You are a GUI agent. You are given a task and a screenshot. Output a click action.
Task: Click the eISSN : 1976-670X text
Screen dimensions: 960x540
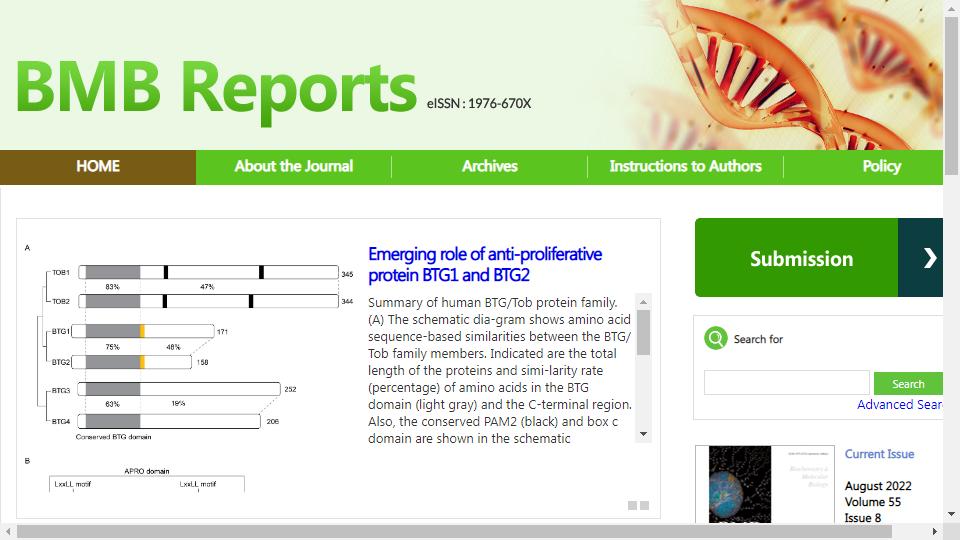click(x=479, y=103)
